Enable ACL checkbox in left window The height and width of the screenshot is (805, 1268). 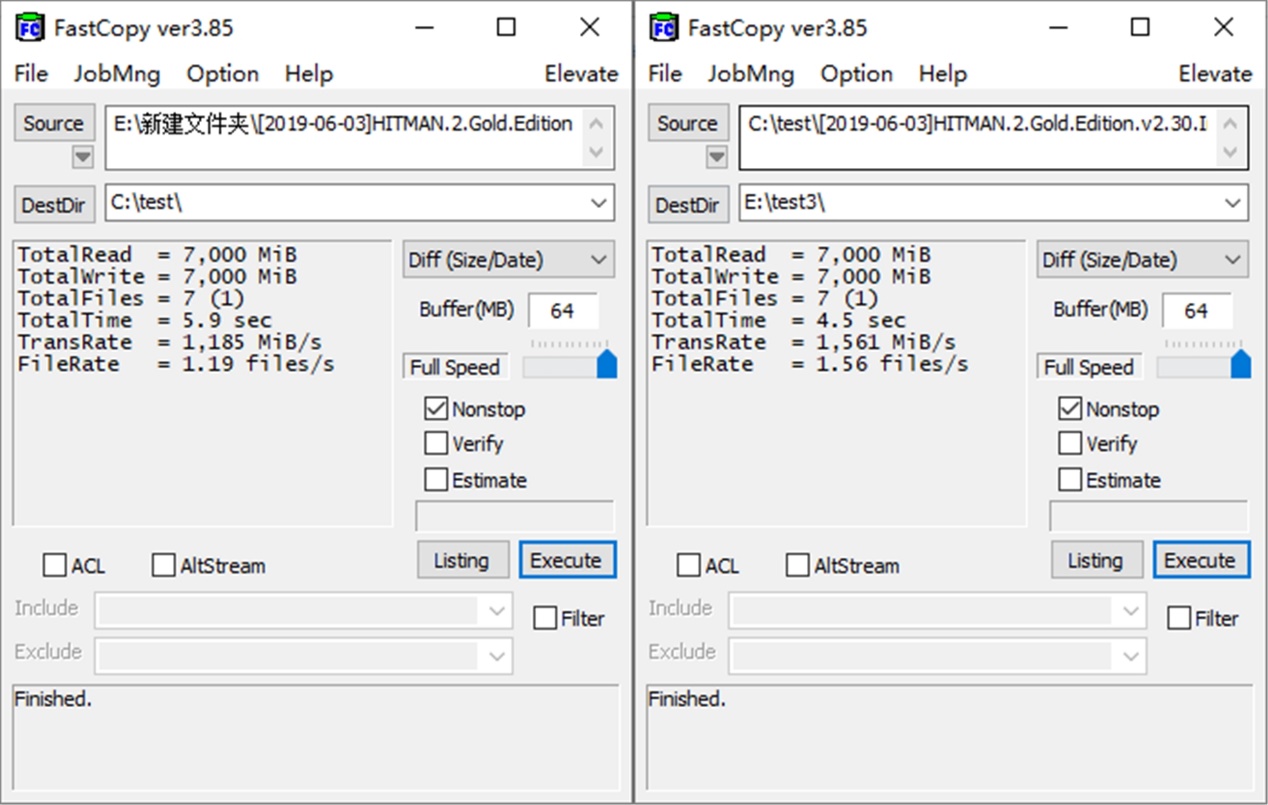tap(55, 565)
